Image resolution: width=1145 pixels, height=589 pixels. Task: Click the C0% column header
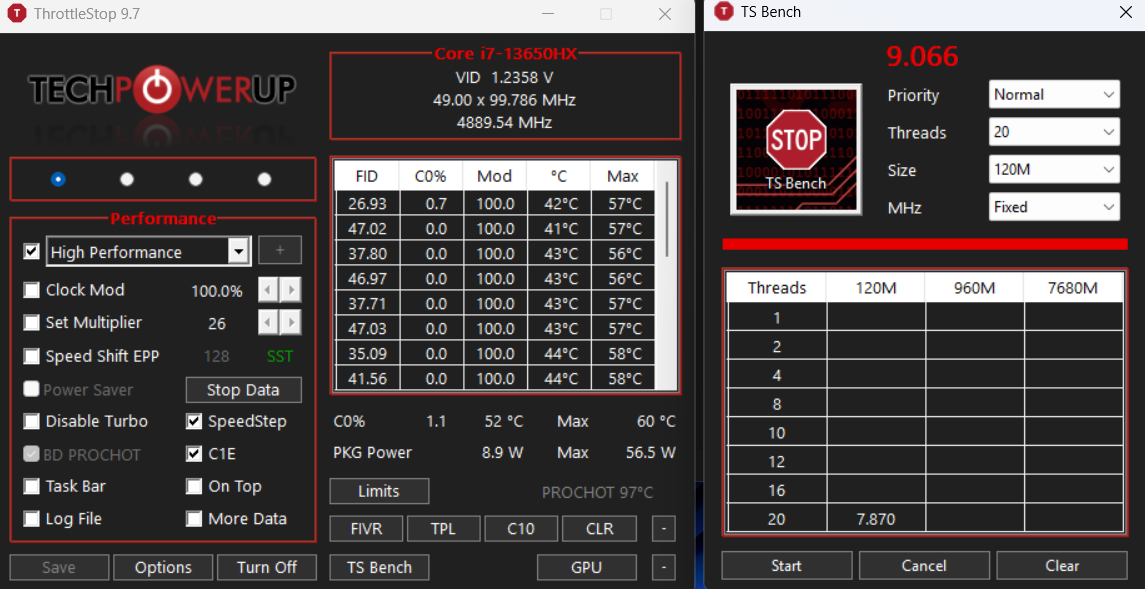(x=430, y=176)
